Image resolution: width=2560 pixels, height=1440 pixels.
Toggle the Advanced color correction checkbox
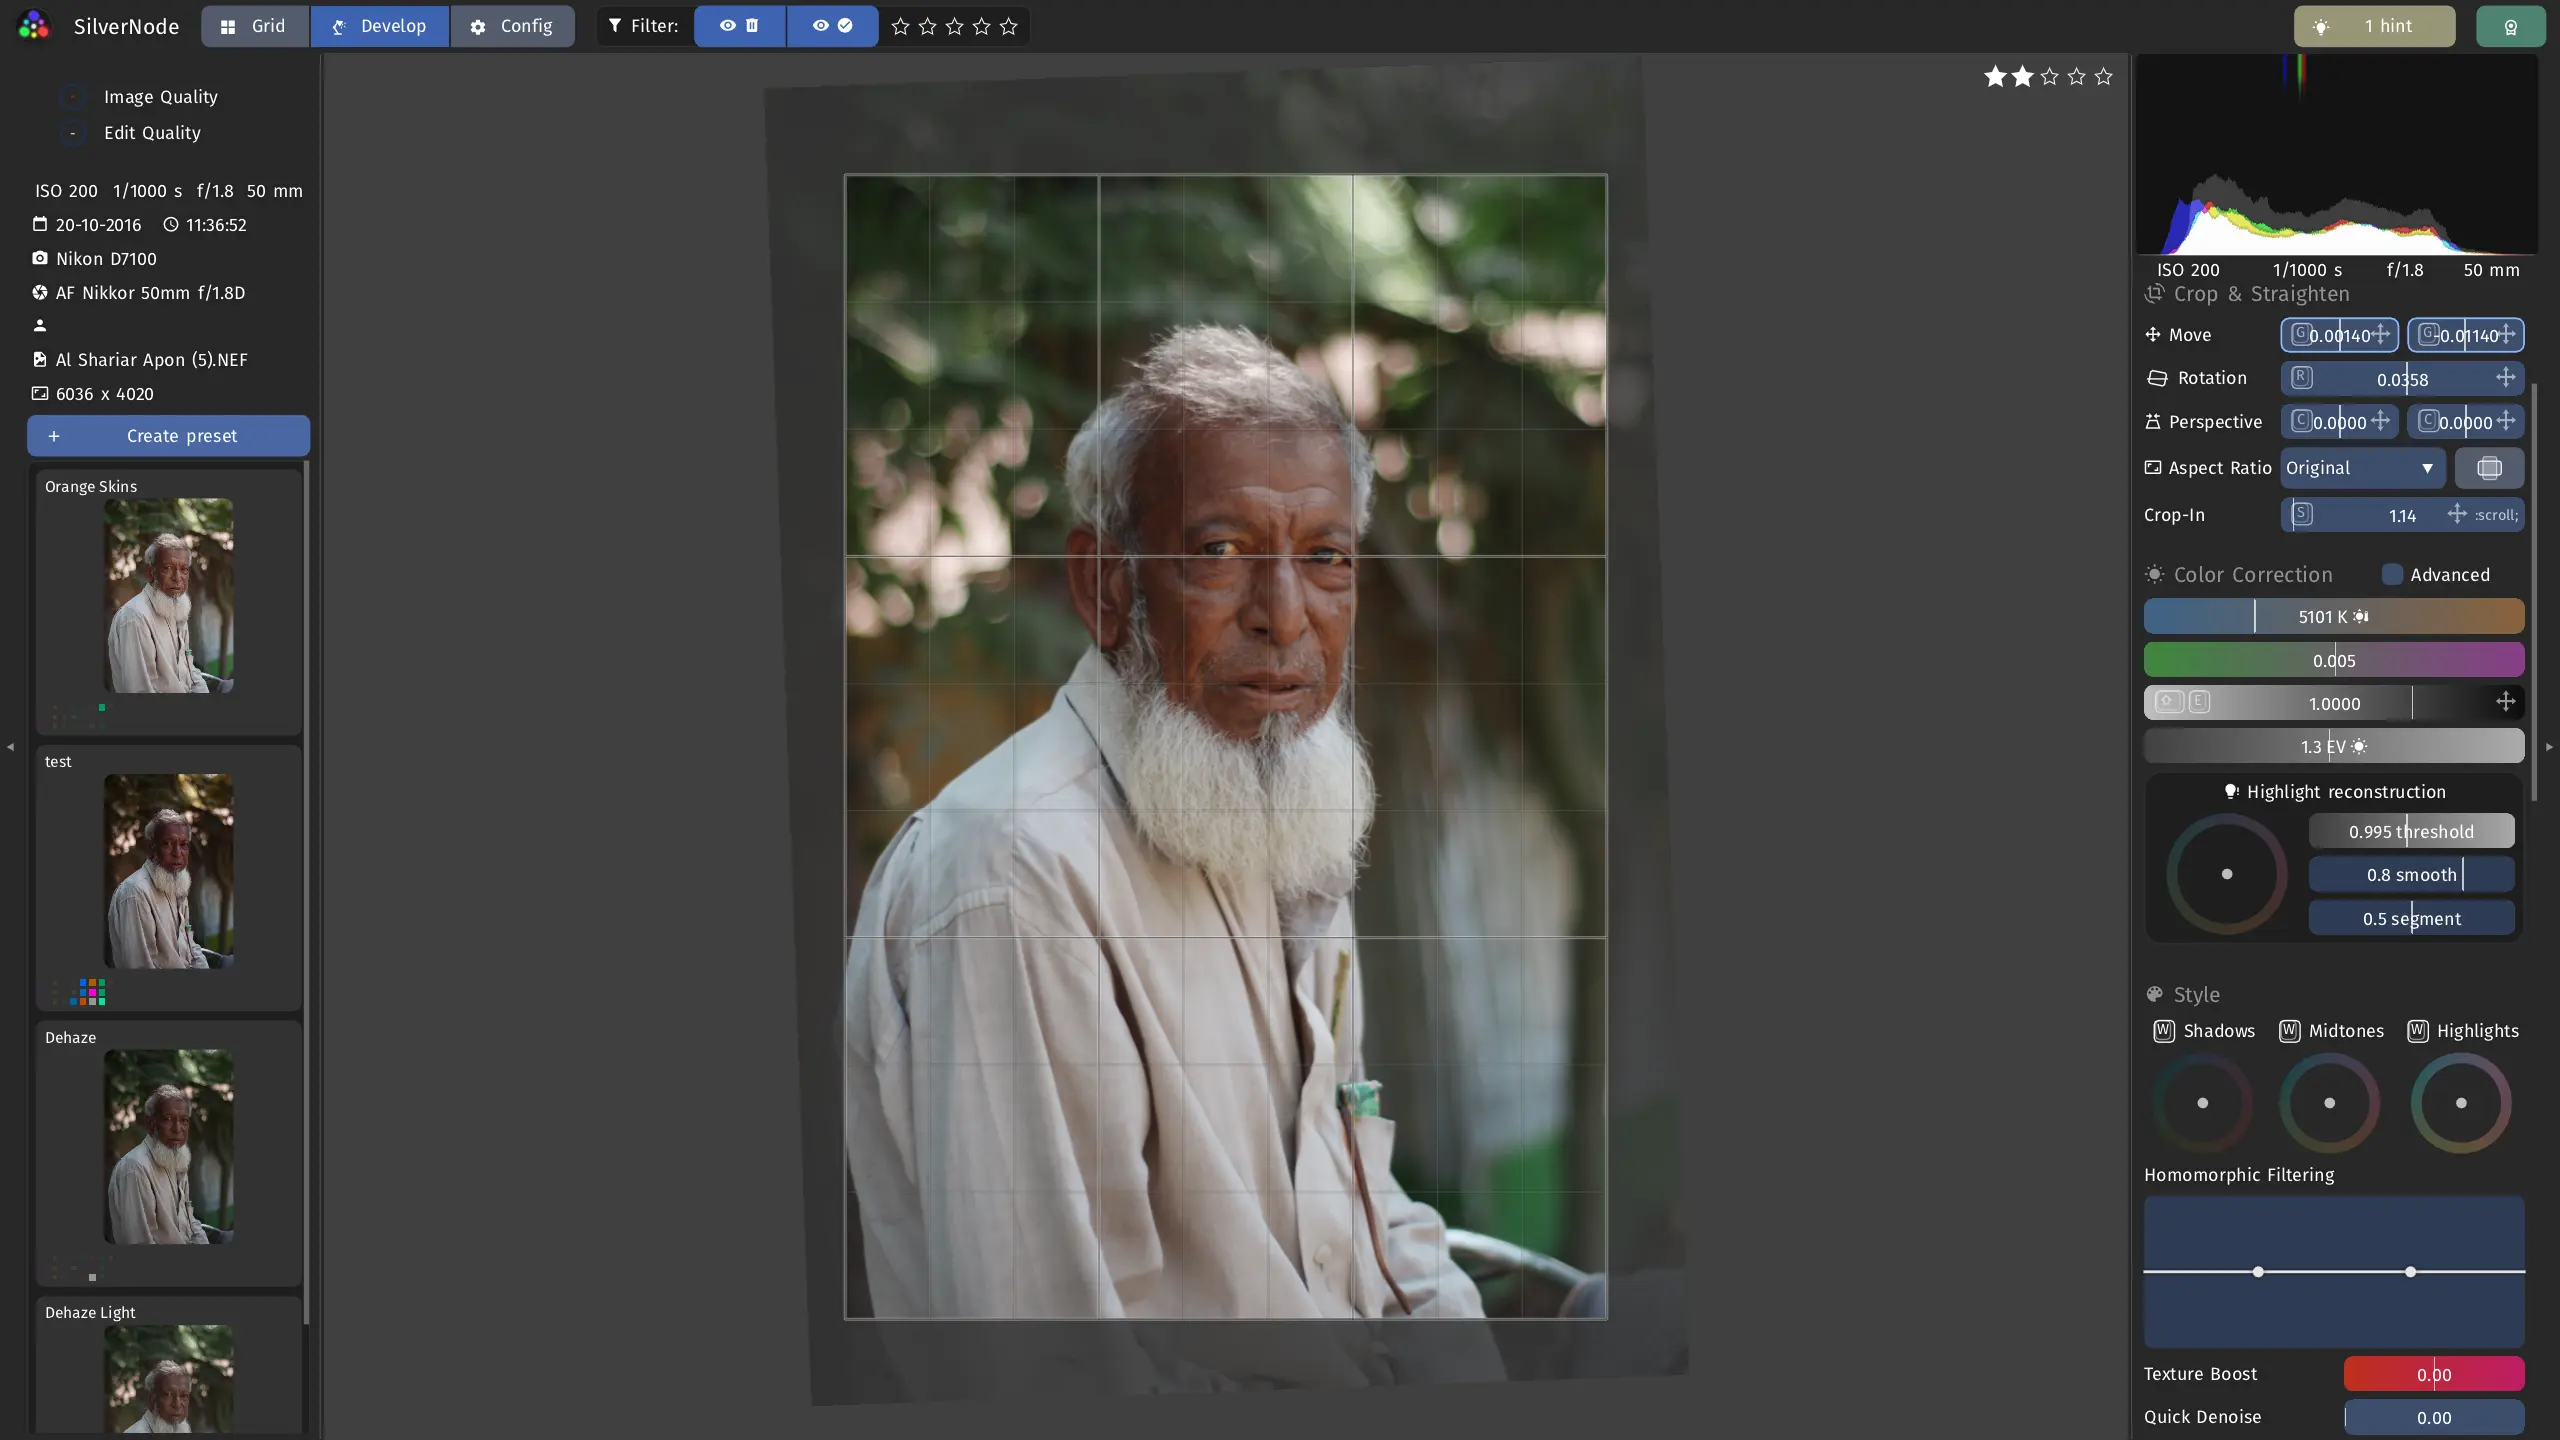pos(2392,575)
